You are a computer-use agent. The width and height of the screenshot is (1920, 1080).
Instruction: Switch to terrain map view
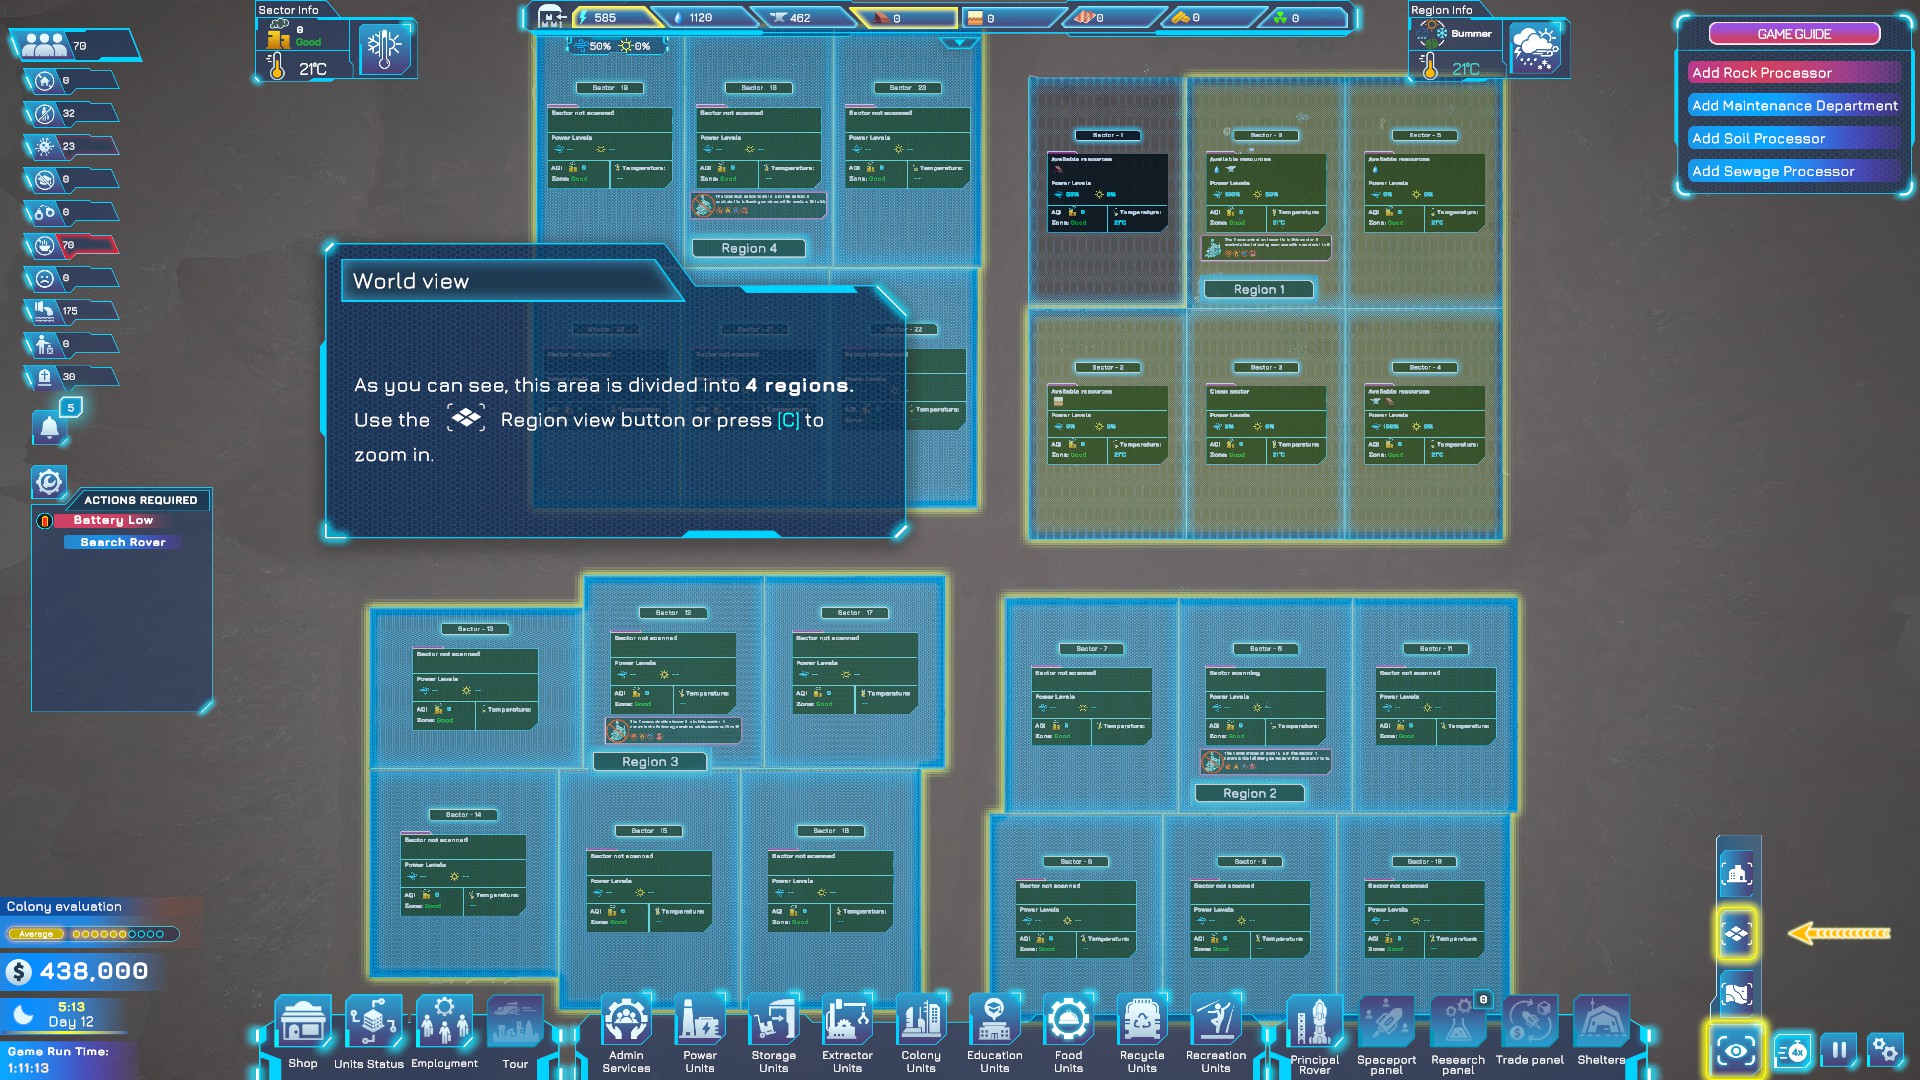pos(1737,994)
